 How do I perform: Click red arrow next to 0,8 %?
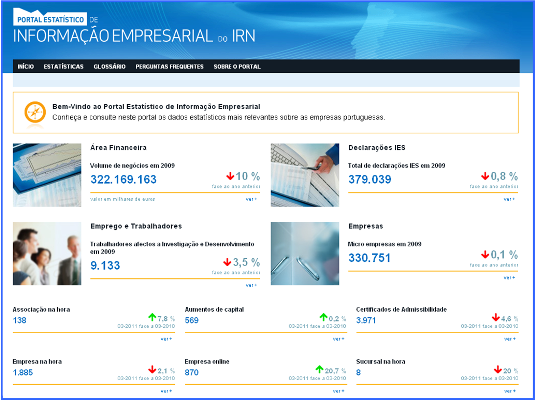485,176
